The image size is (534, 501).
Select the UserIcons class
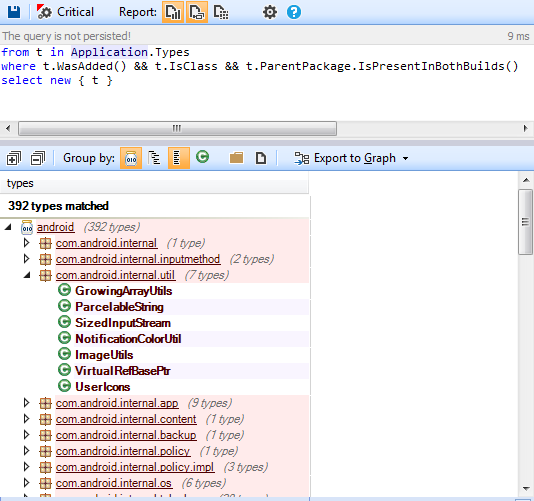[x=103, y=387]
